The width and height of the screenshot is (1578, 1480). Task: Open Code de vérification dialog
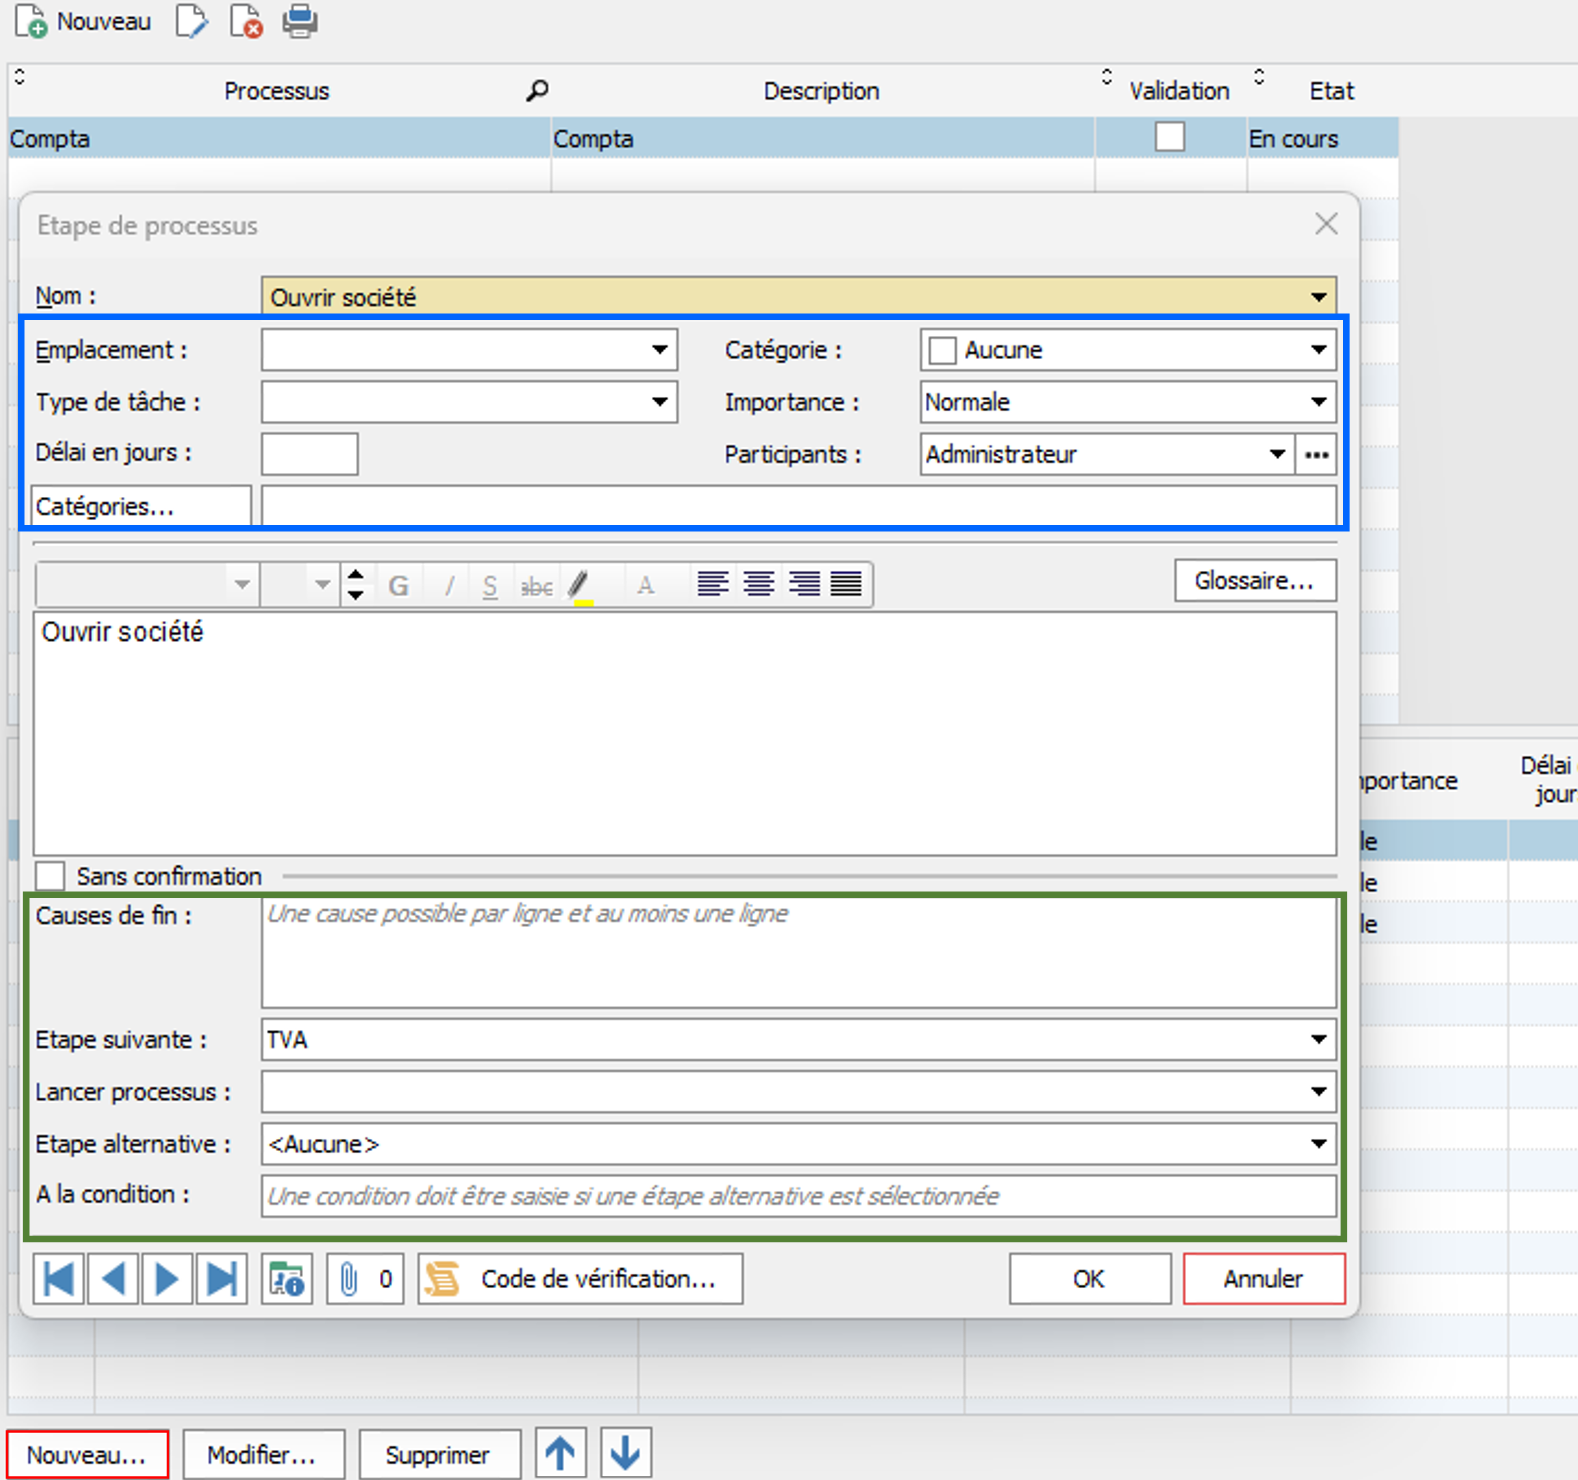click(581, 1279)
